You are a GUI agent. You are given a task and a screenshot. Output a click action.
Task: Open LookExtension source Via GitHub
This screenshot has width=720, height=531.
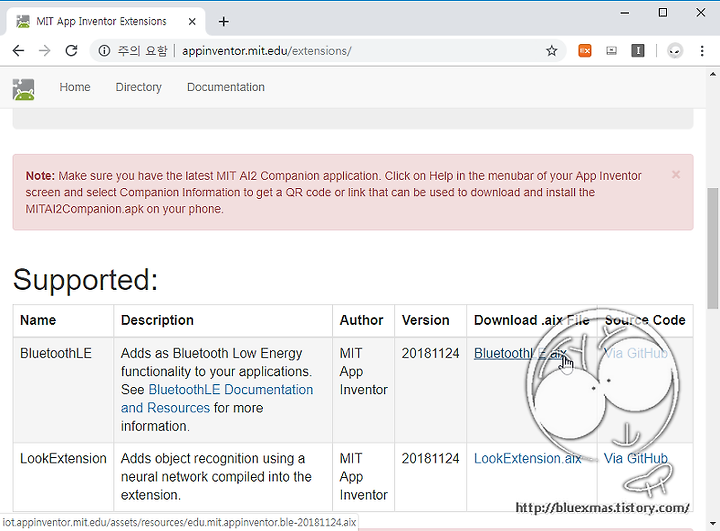click(x=635, y=458)
